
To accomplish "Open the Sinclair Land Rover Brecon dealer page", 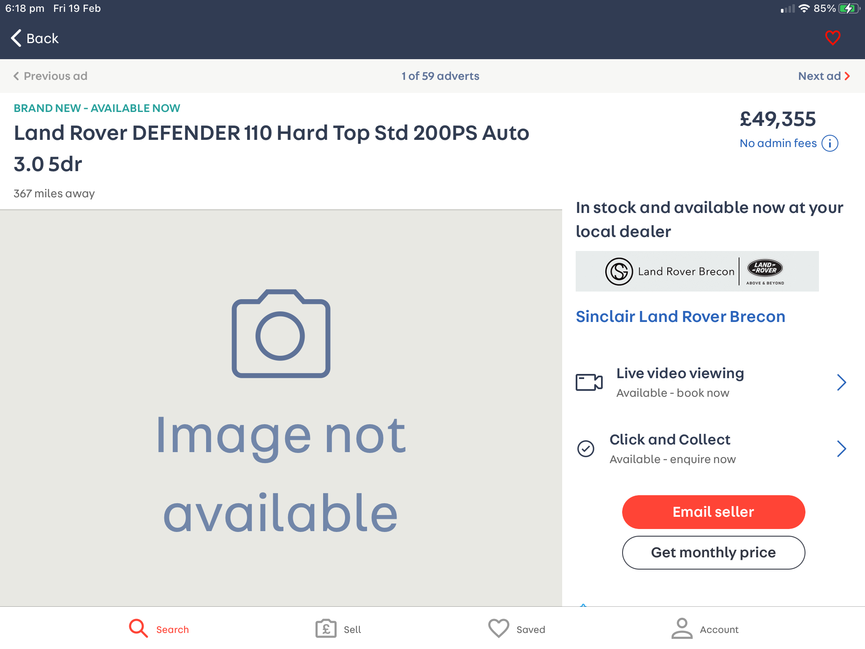I will click(x=680, y=316).
